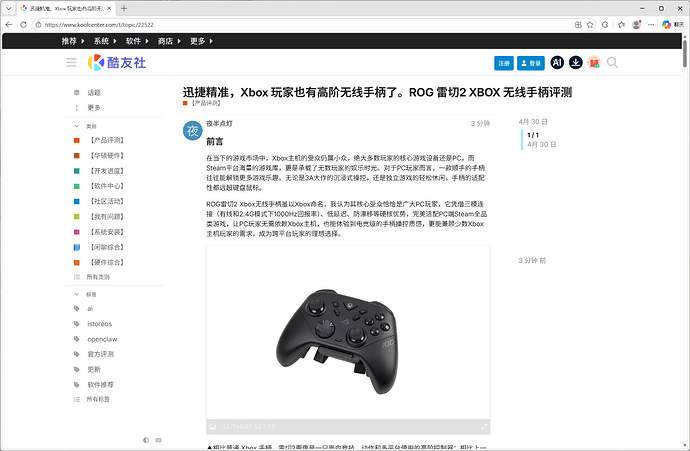
Task: Click the 登录 login button
Action: (x=531, y=63)
